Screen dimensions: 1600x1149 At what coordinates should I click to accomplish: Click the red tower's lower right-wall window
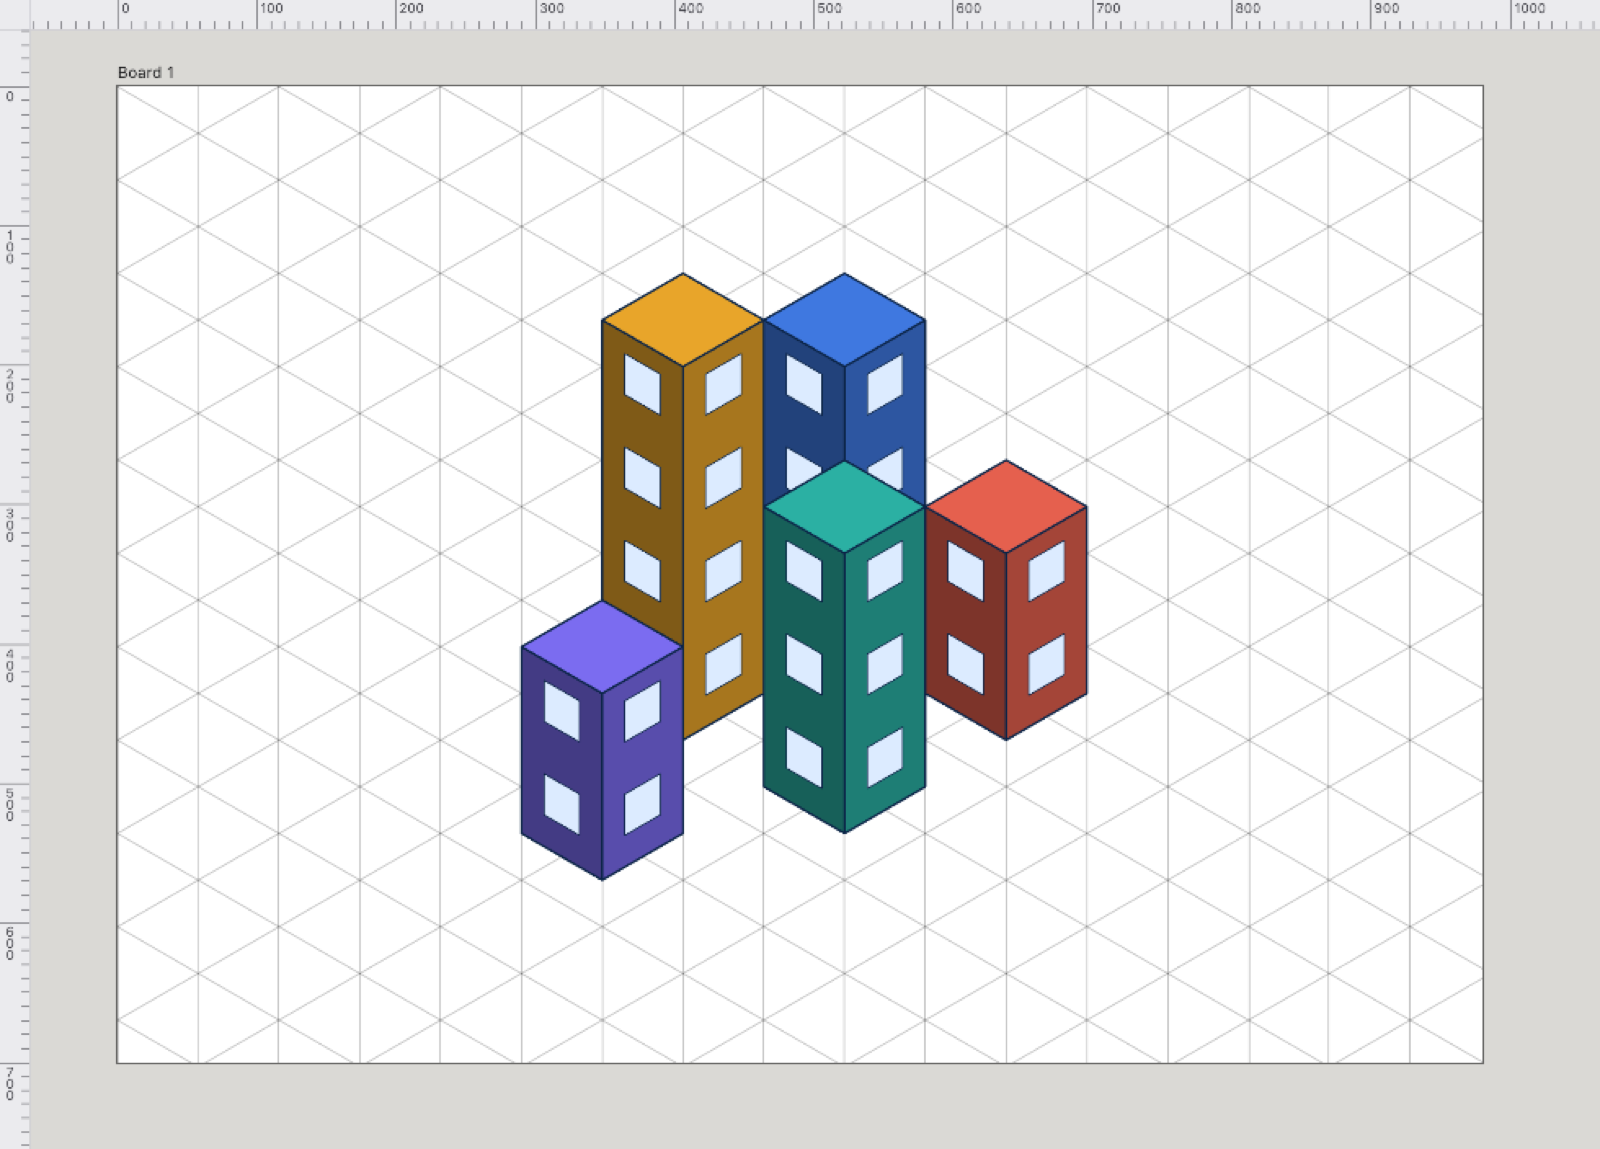[1047, 664]
